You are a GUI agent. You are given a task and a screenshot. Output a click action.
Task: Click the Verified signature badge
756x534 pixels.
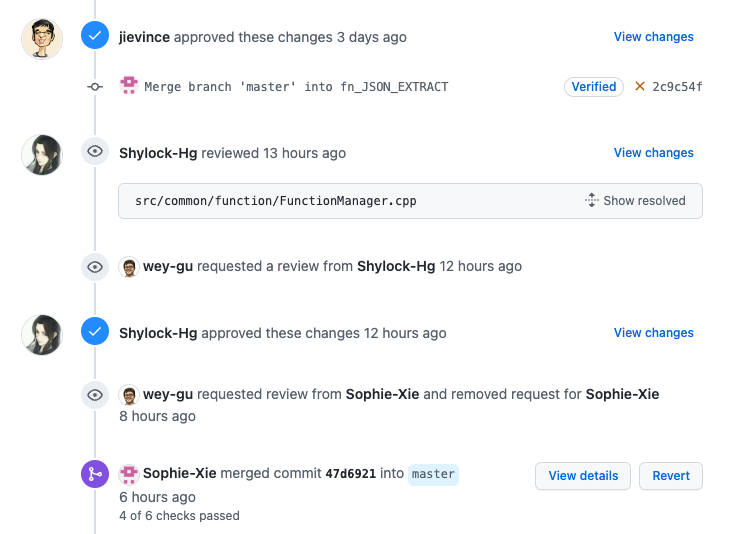(x=594, y=87)
